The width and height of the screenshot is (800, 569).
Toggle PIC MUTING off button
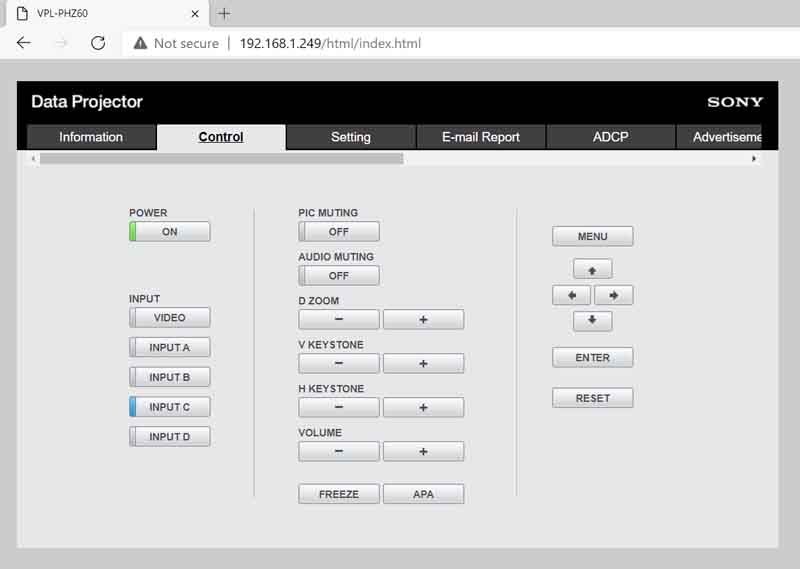coord(339,232)
